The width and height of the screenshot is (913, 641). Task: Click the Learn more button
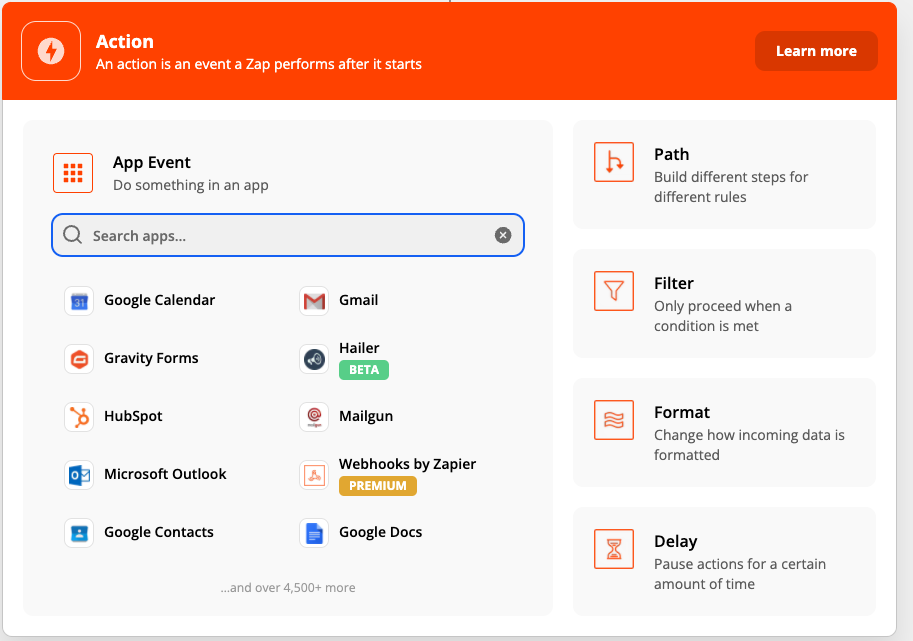point(816,51)
